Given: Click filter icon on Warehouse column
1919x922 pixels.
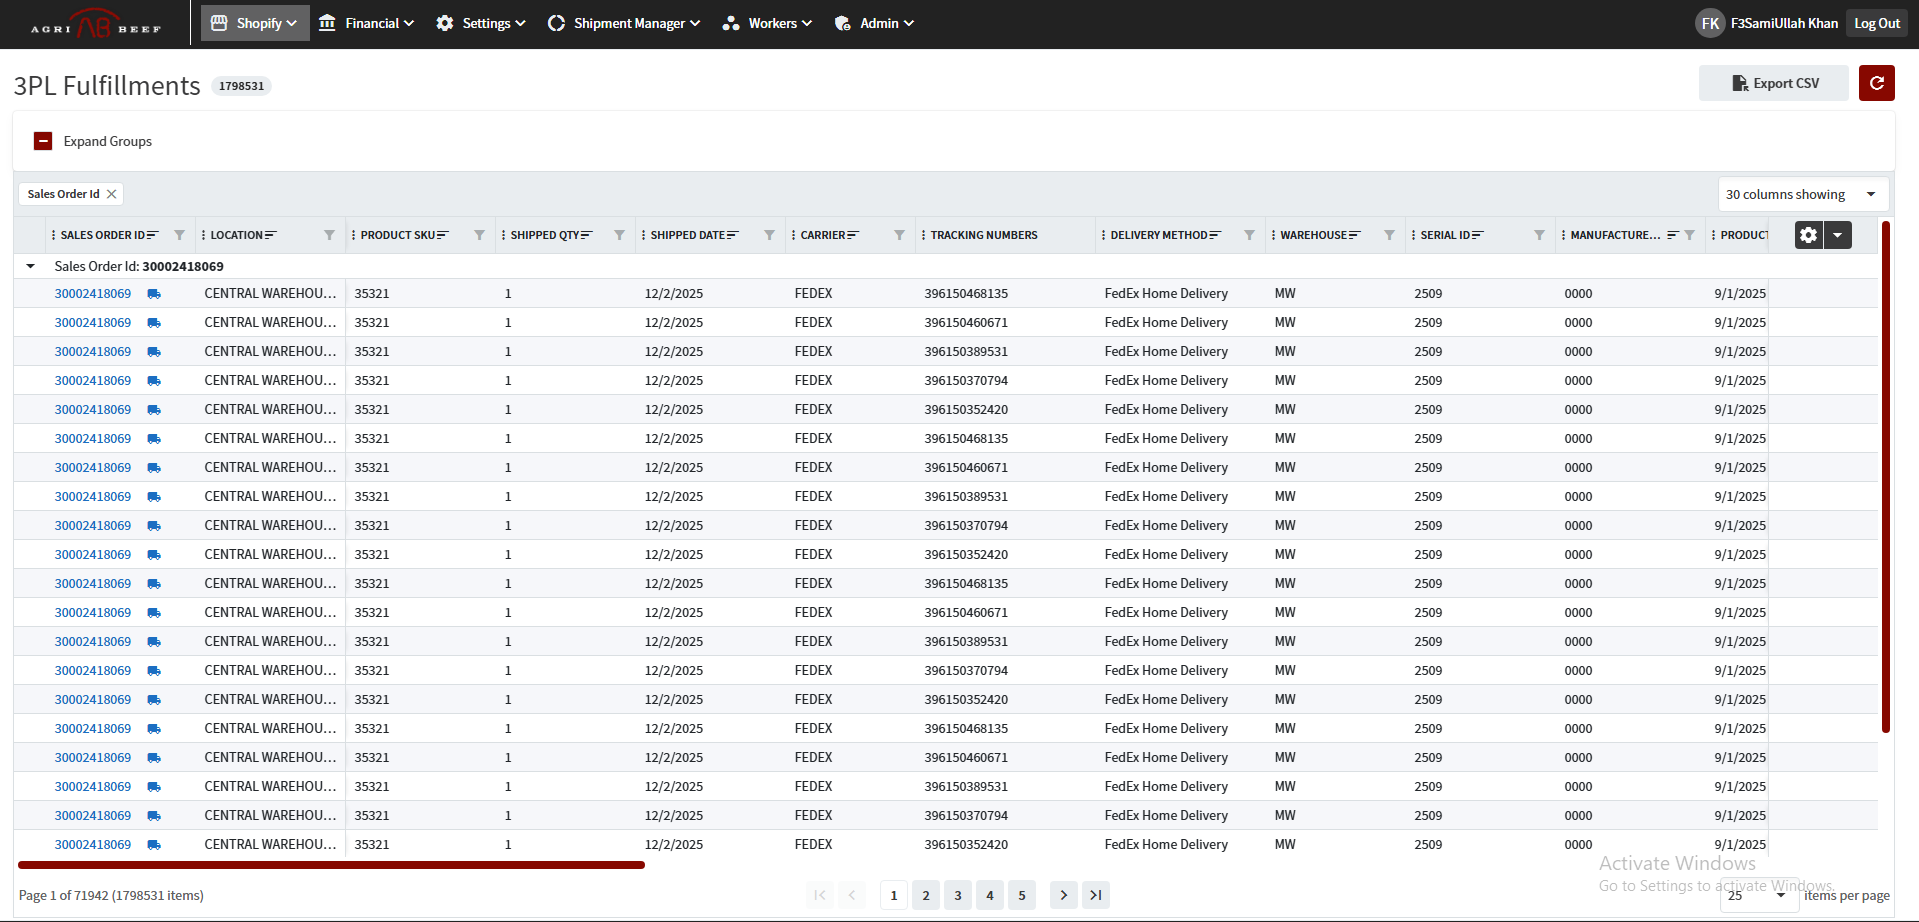Looking at the screenshot, I should (1389, 235).
